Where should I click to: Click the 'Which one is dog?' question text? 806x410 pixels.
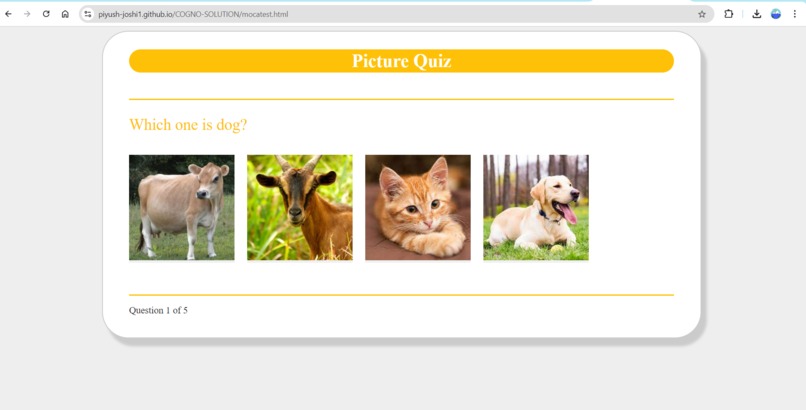coord(188,124)
